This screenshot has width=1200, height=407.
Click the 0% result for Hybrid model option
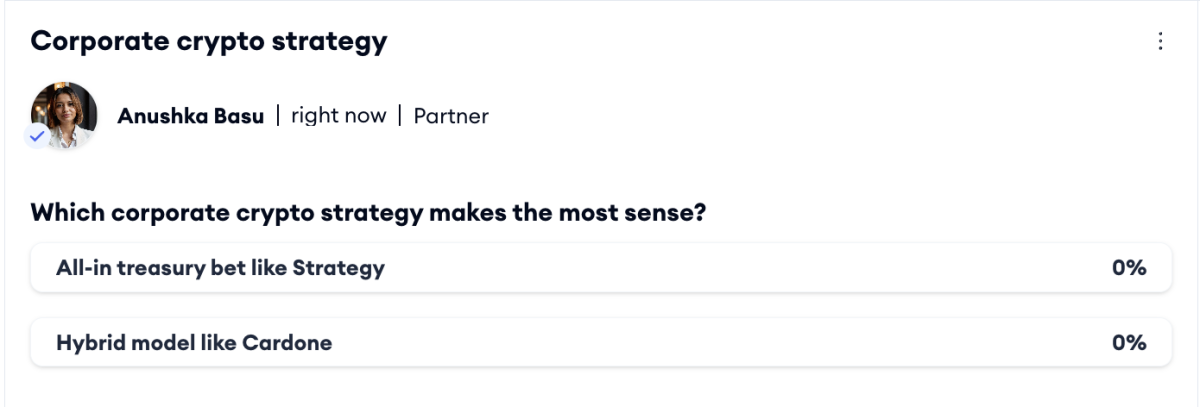click(x=1128, y=343)
